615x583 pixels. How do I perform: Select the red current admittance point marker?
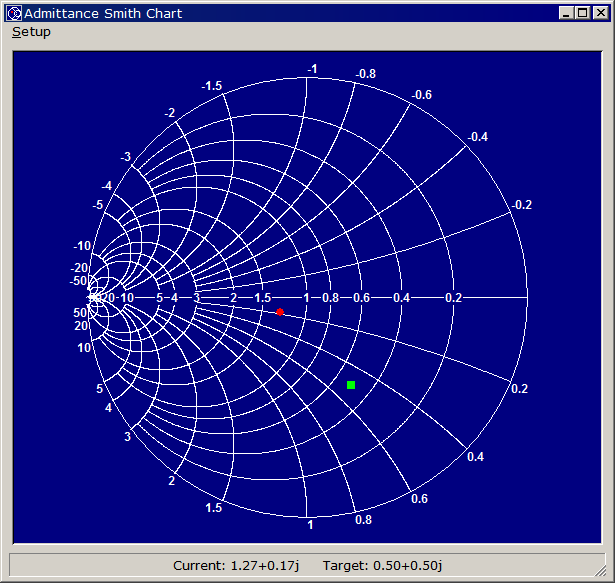280,312
